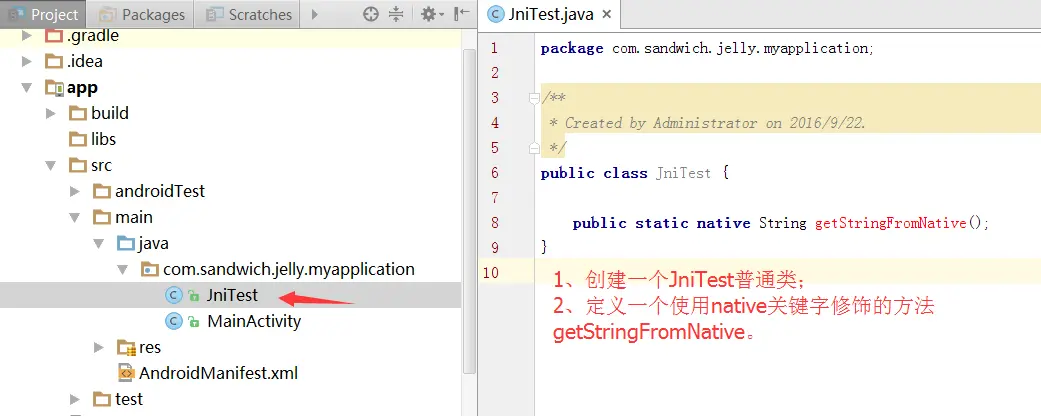Click the lock badge beside JniTest
The image size is (1041, 416).
coord(193,296)
